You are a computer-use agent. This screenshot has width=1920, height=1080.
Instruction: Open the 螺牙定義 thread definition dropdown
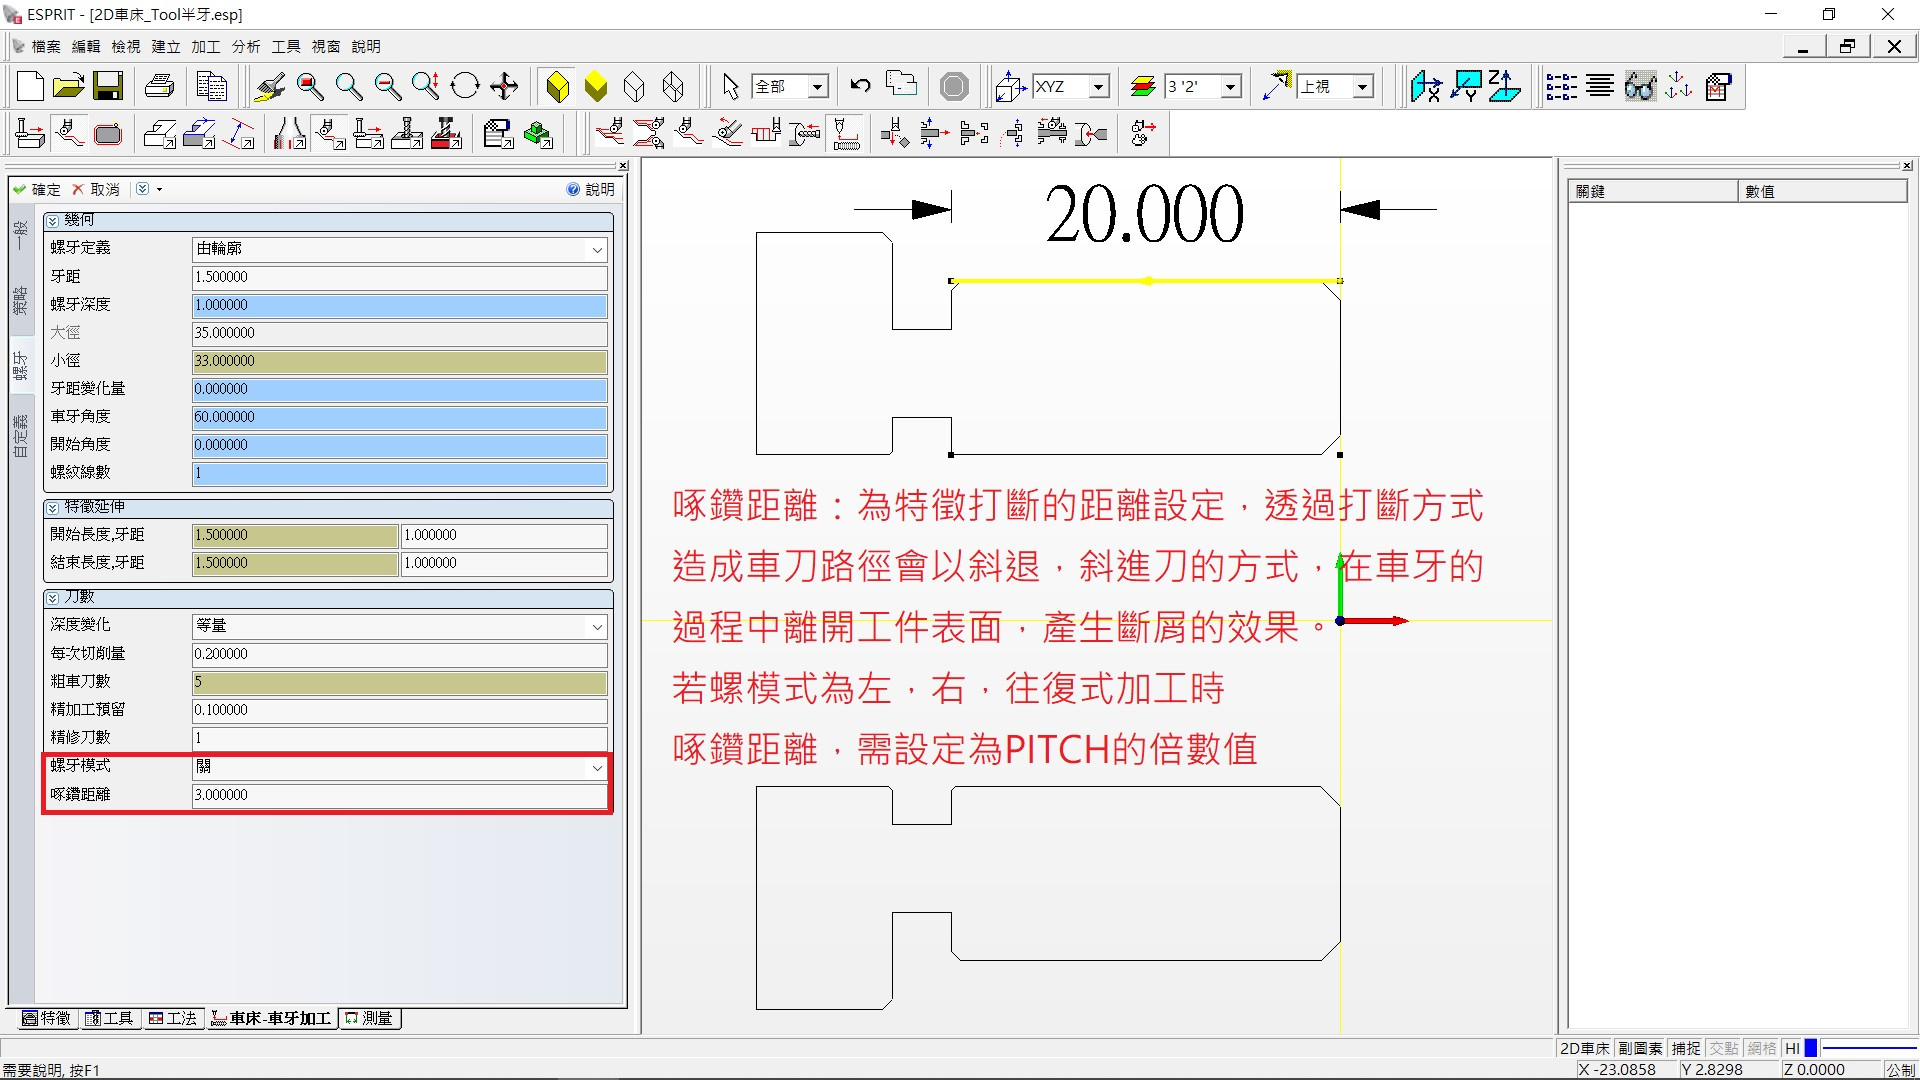point(597,249)
